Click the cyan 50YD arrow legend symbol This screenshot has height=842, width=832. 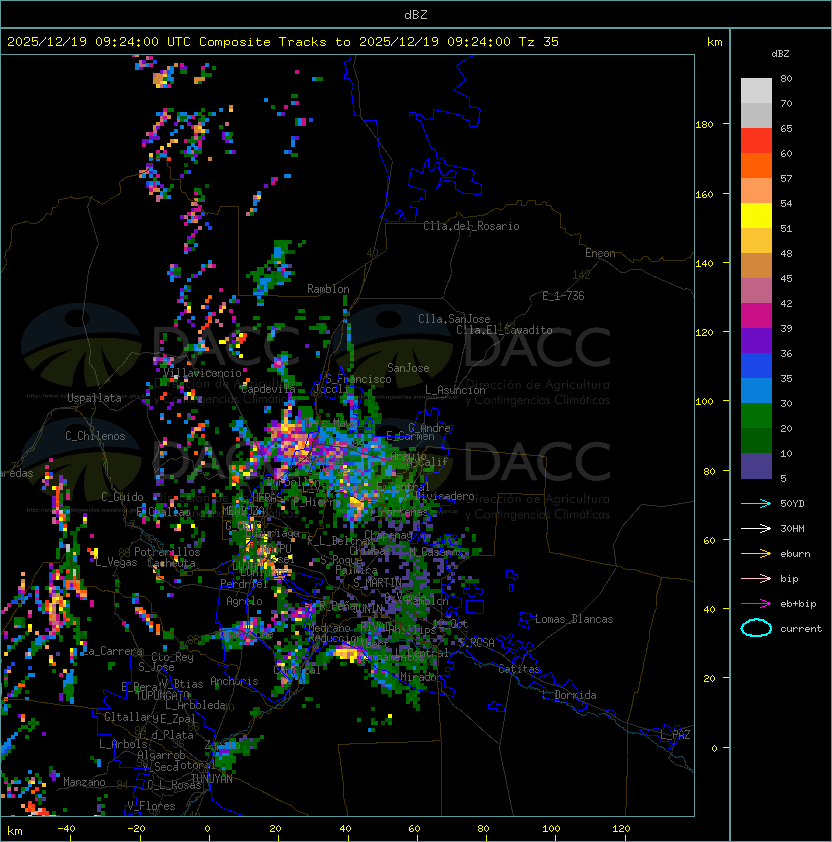point(756,504)
